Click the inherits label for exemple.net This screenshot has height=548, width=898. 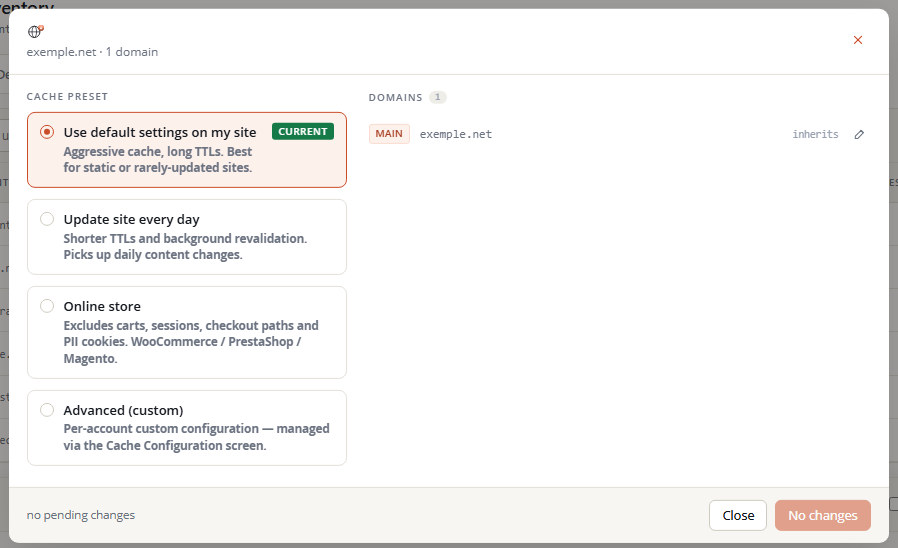(816, 135)
